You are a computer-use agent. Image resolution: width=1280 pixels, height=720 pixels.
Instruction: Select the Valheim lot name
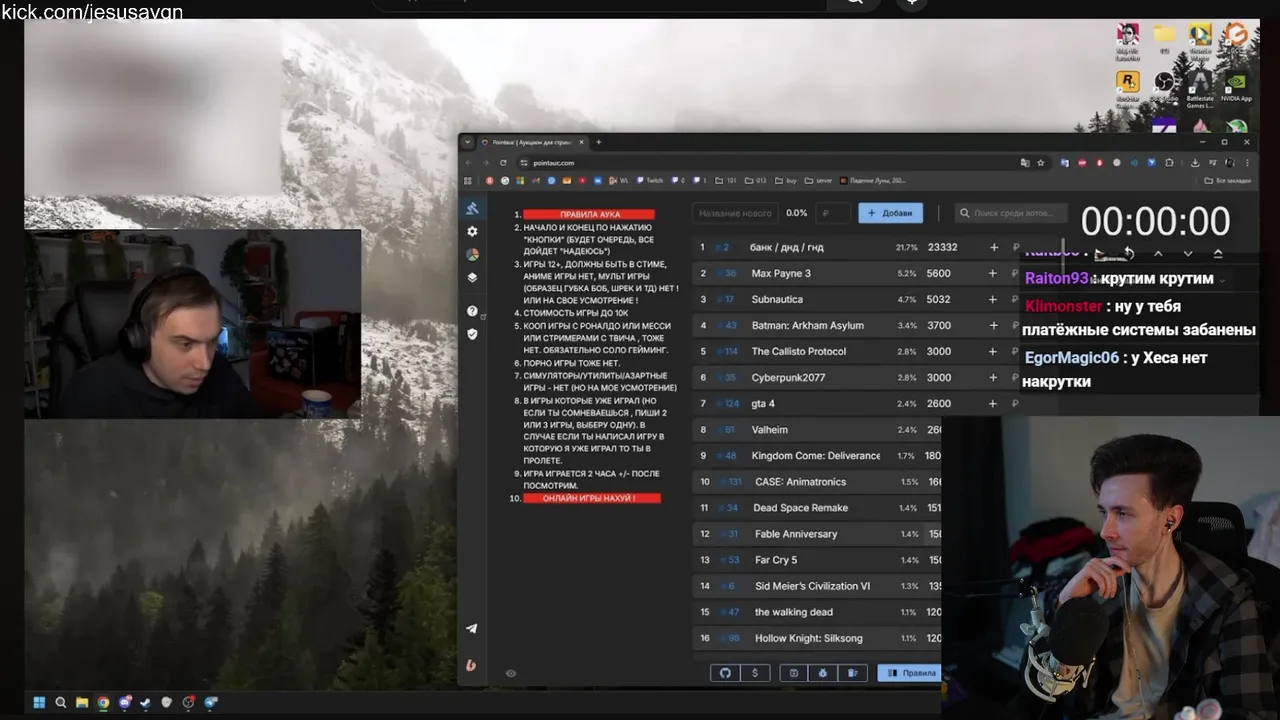[770, 430]
